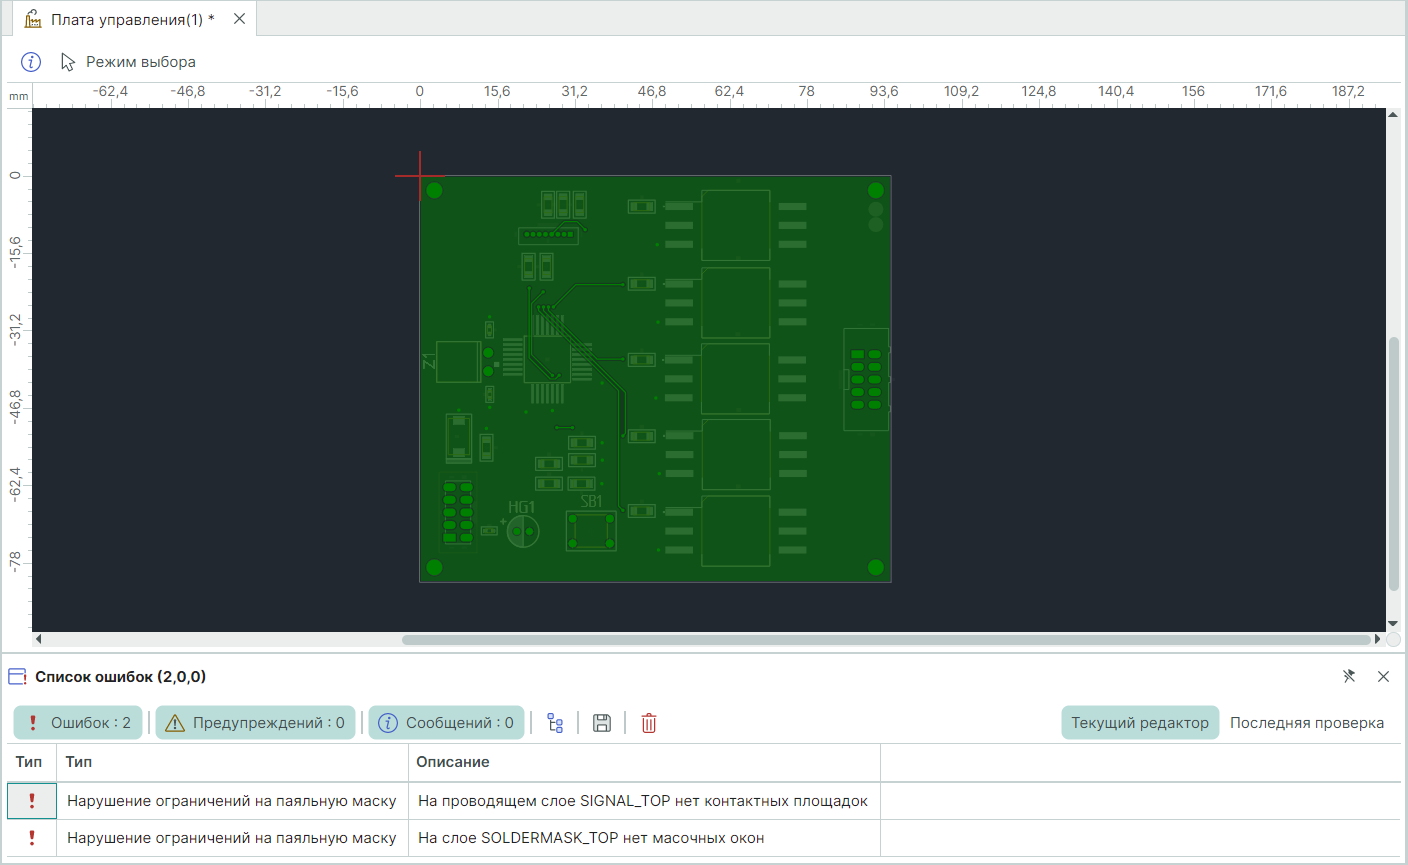The image size is (1408, 865).
Task: Toggle the Сообщений: 0 filter
Action: coord(446,723)
